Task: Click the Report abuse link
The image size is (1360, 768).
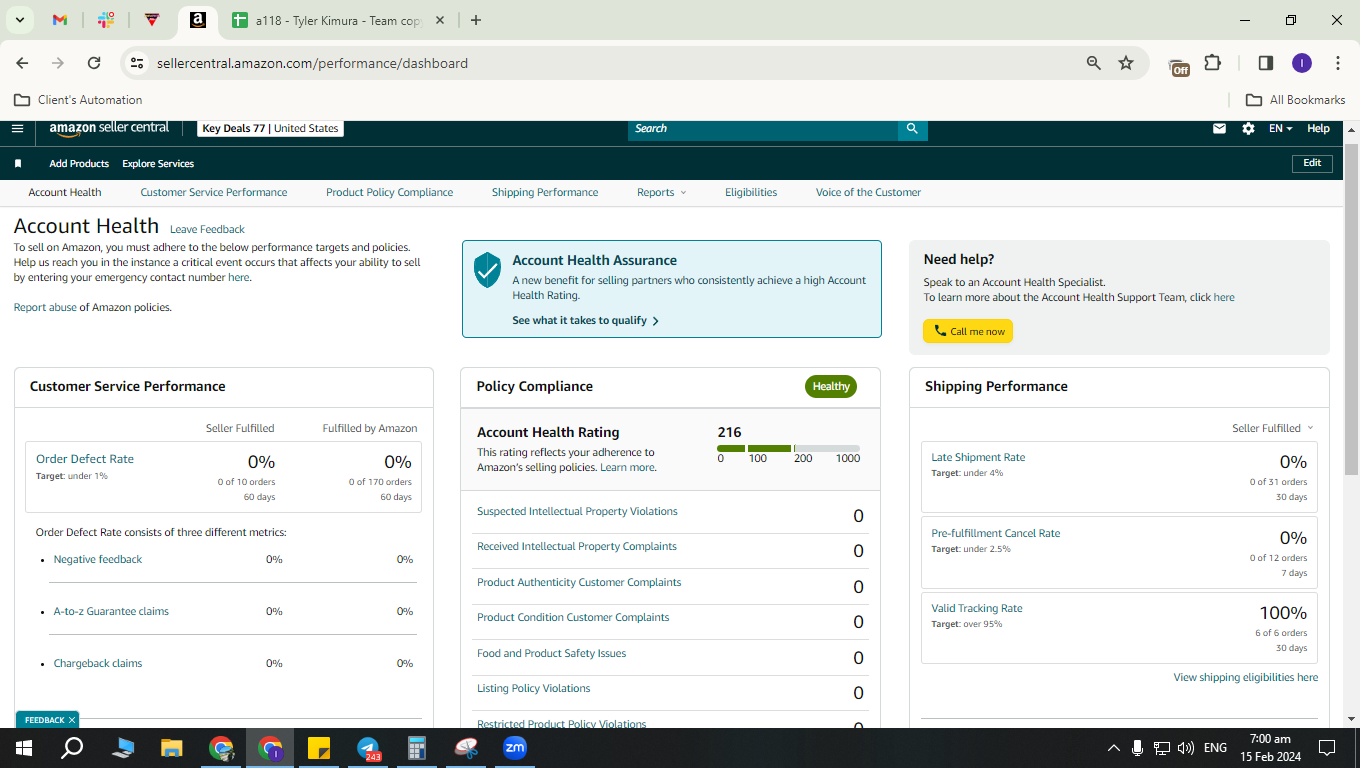Action: pos(45,307)
